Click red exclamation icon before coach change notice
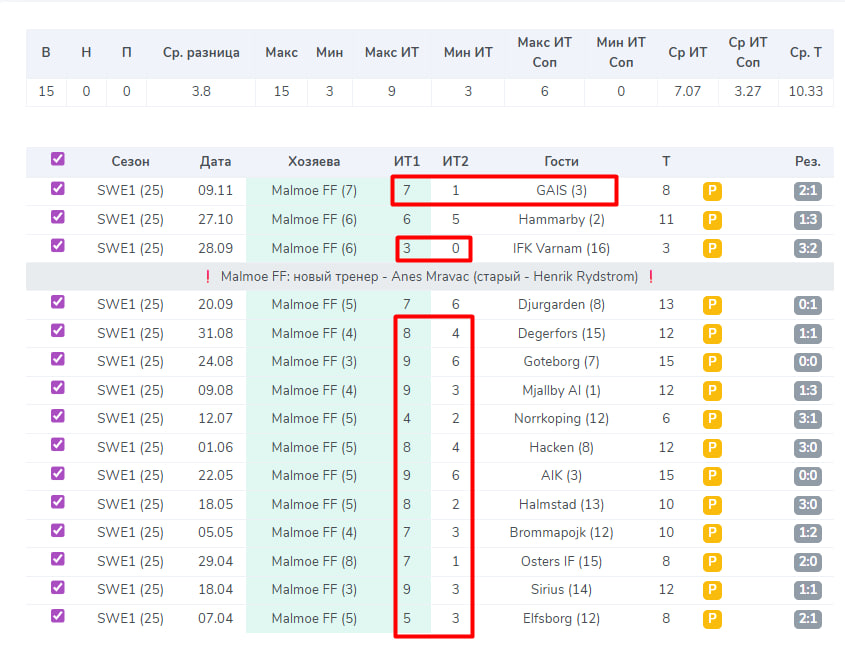845x665 pixels. [207, 277]
